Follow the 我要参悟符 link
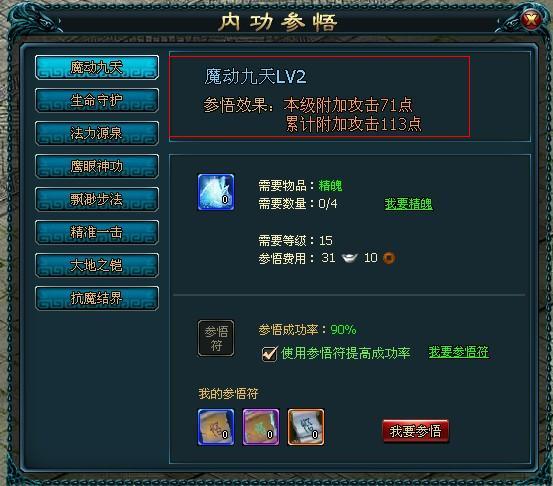 click(x=458, y=352)
